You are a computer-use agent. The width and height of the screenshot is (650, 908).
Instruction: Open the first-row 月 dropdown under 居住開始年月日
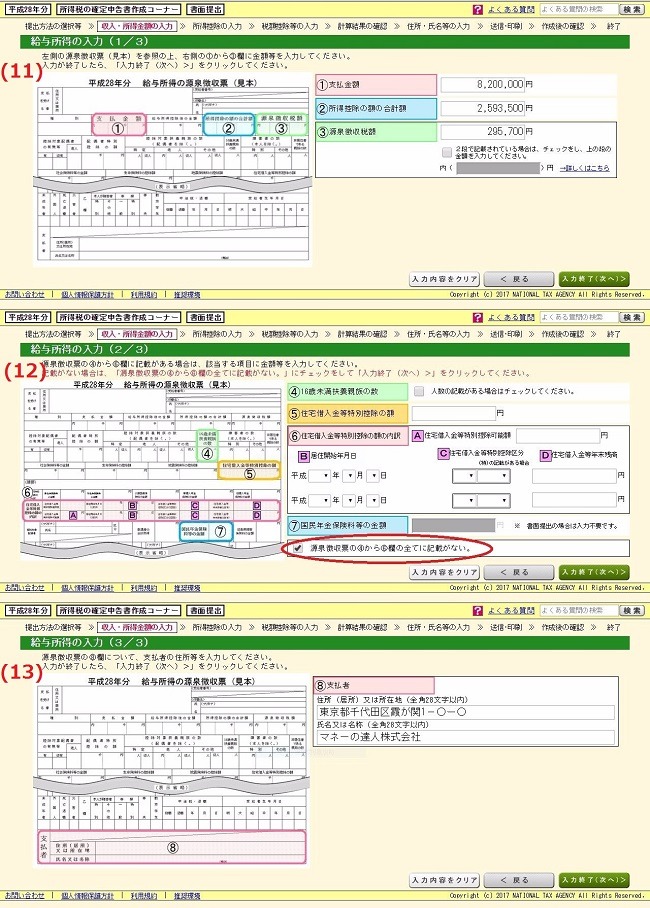click(x=348, y=476)
